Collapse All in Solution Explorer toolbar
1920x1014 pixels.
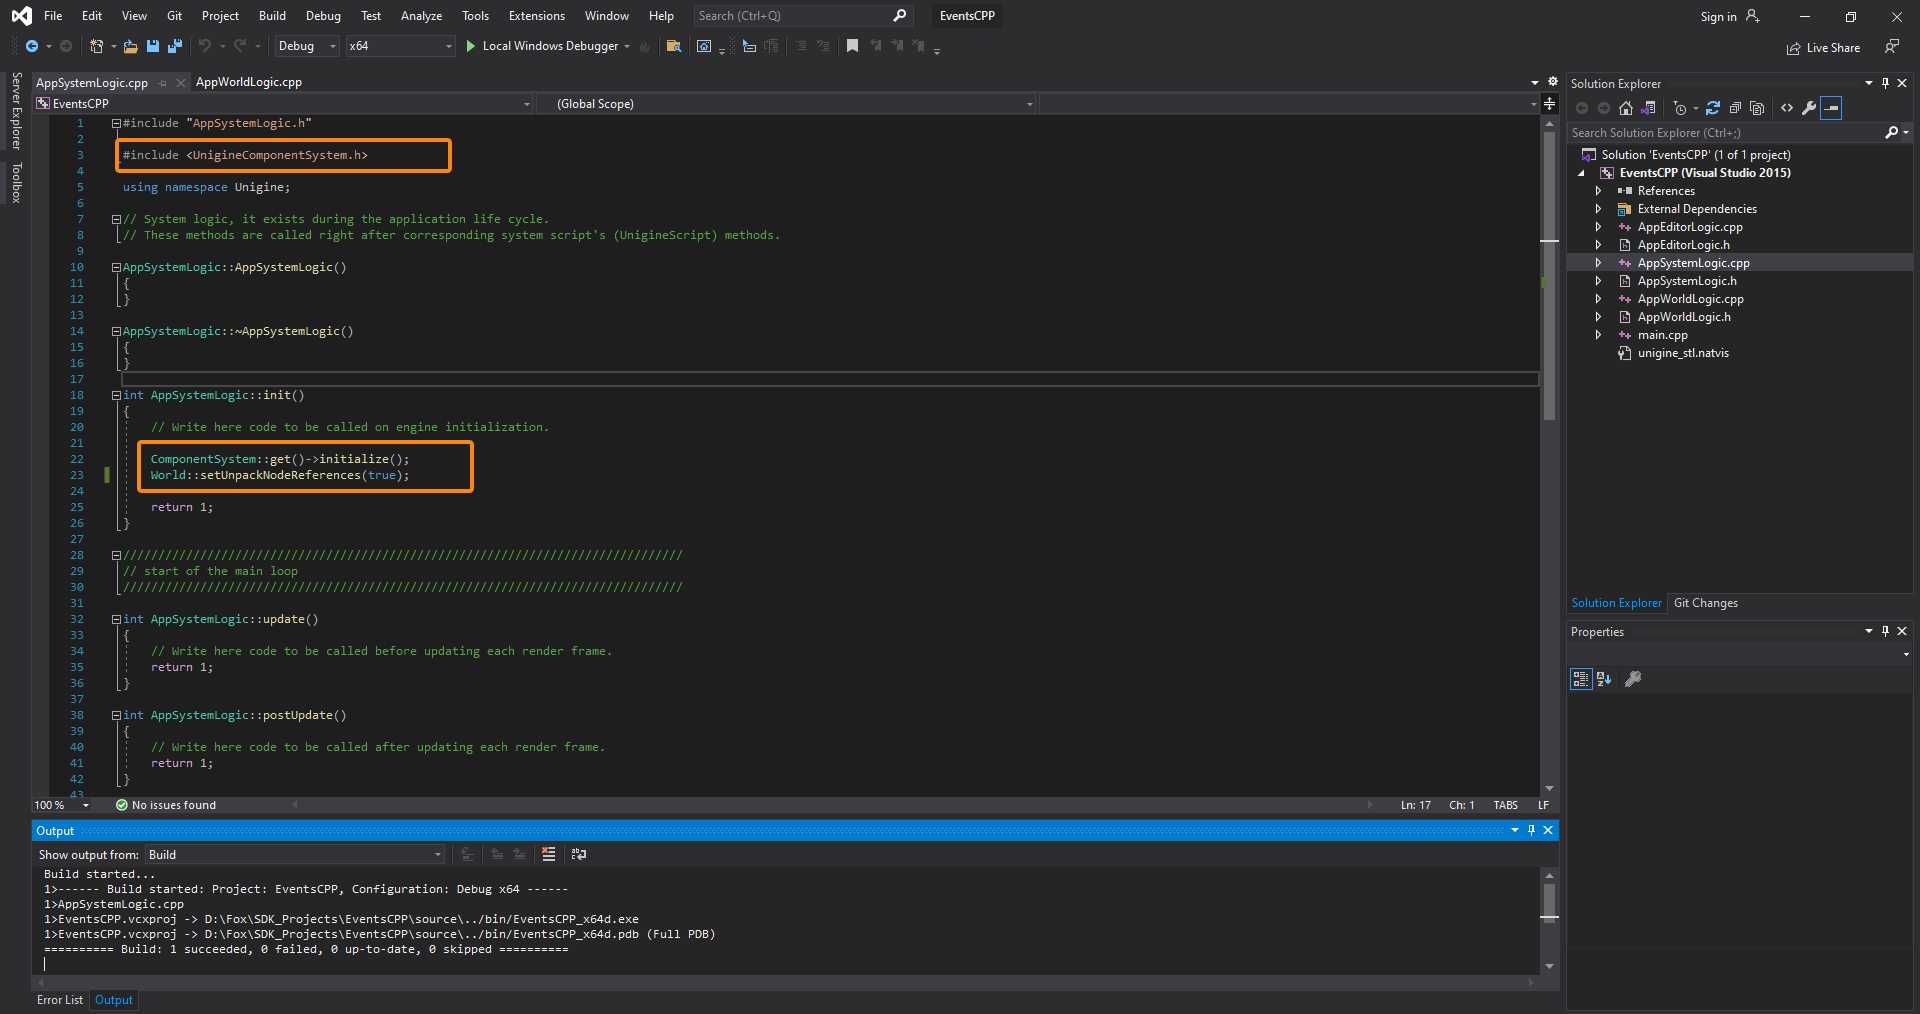[x=1736, y=108]
